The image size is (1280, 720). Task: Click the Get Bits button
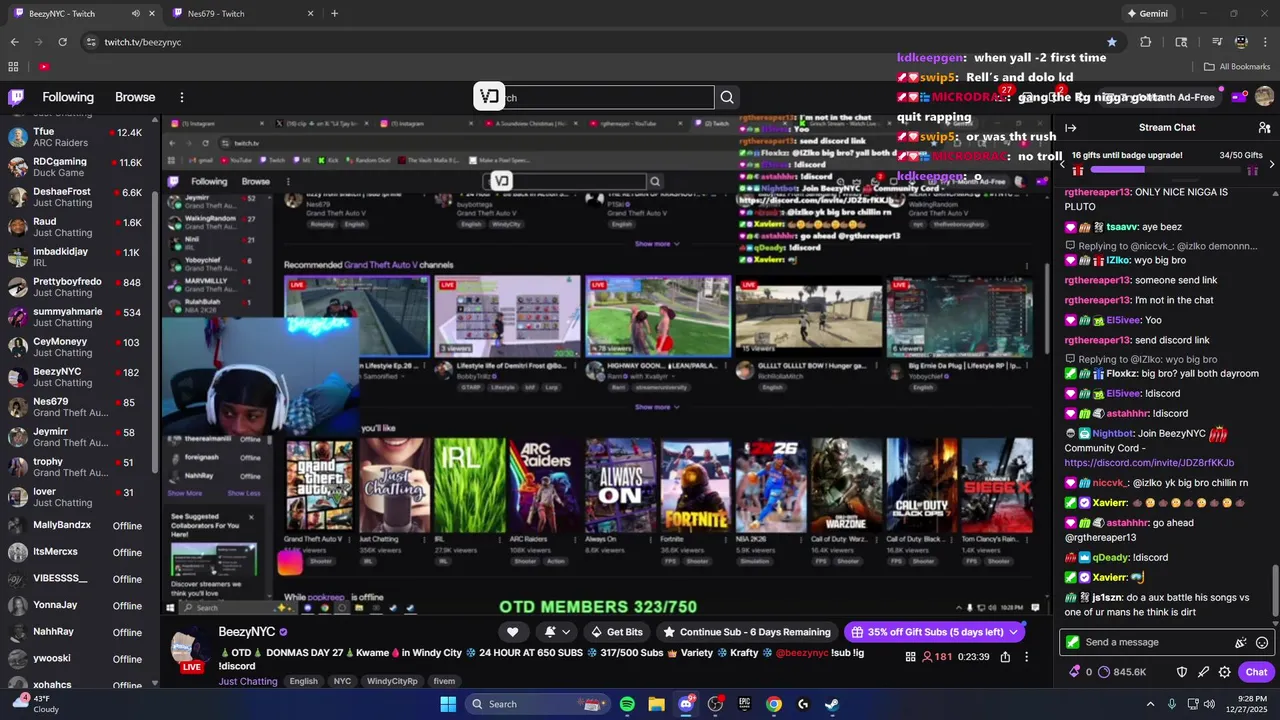click(616, 632)
